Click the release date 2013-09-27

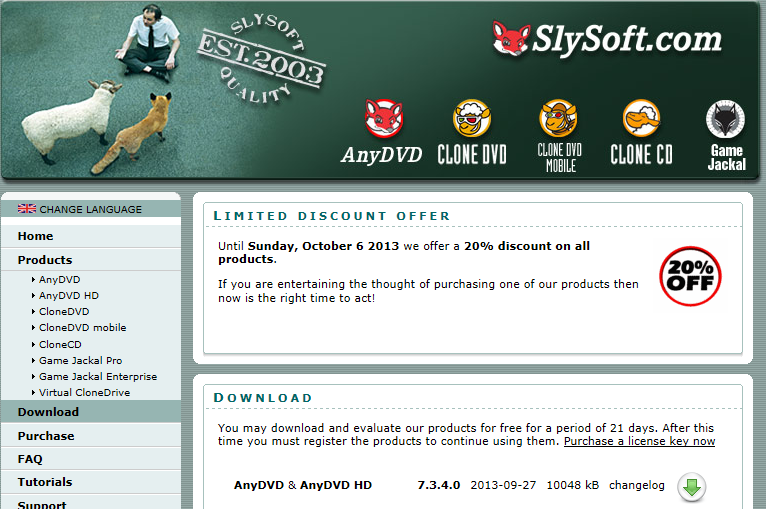pos(503,485)
